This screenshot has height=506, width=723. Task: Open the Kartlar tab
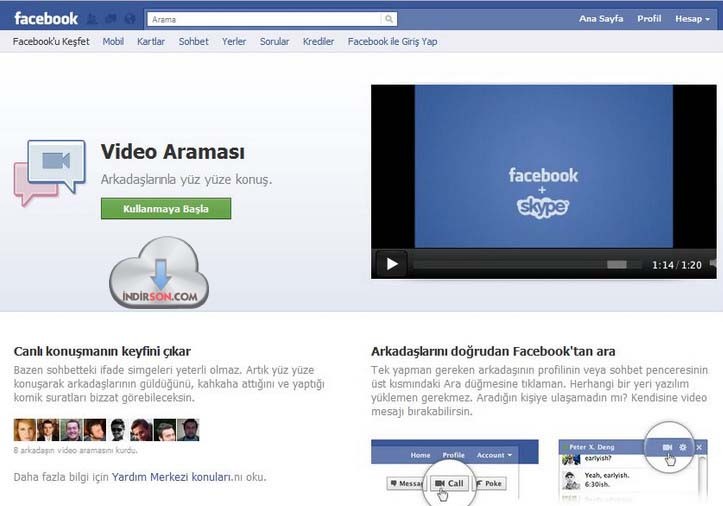(x=151, y=42)
